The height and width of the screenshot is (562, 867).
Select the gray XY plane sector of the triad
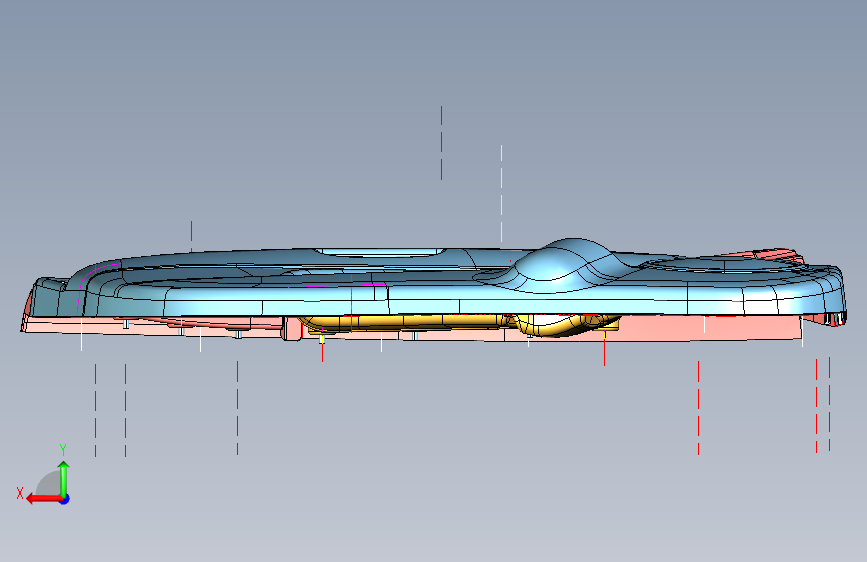click(x=49, y=485)
